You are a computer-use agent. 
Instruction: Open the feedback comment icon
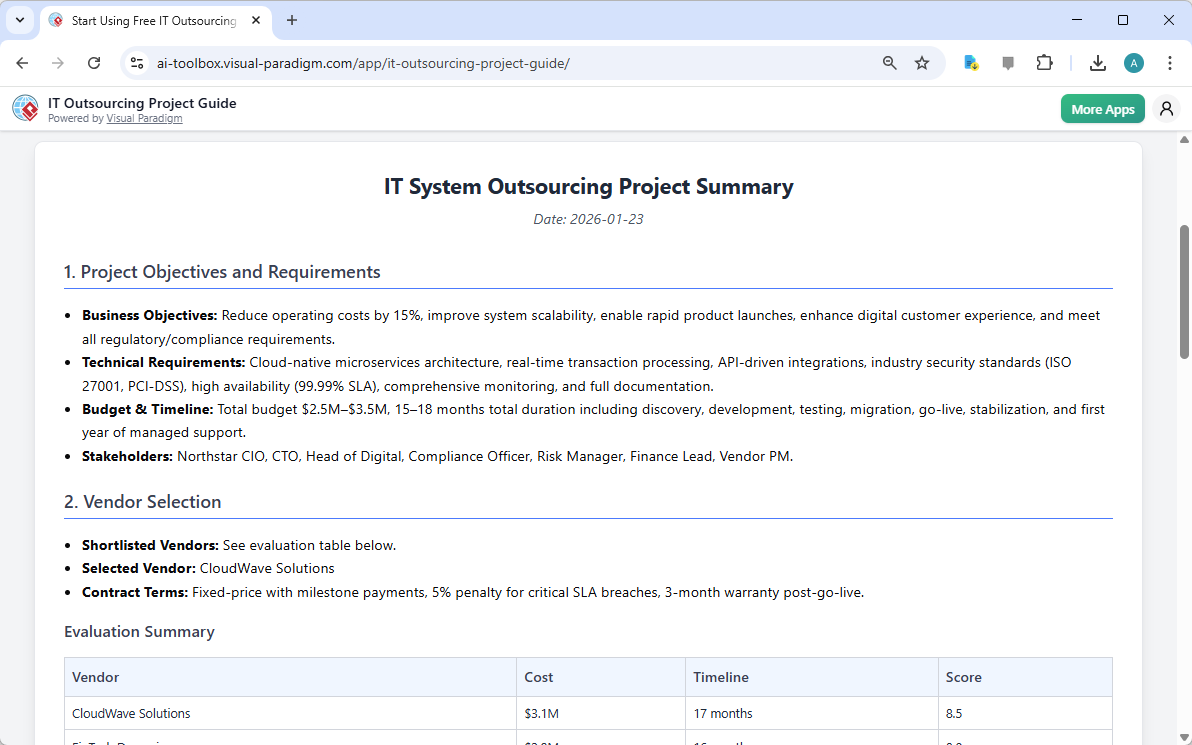coord(1008,62)
